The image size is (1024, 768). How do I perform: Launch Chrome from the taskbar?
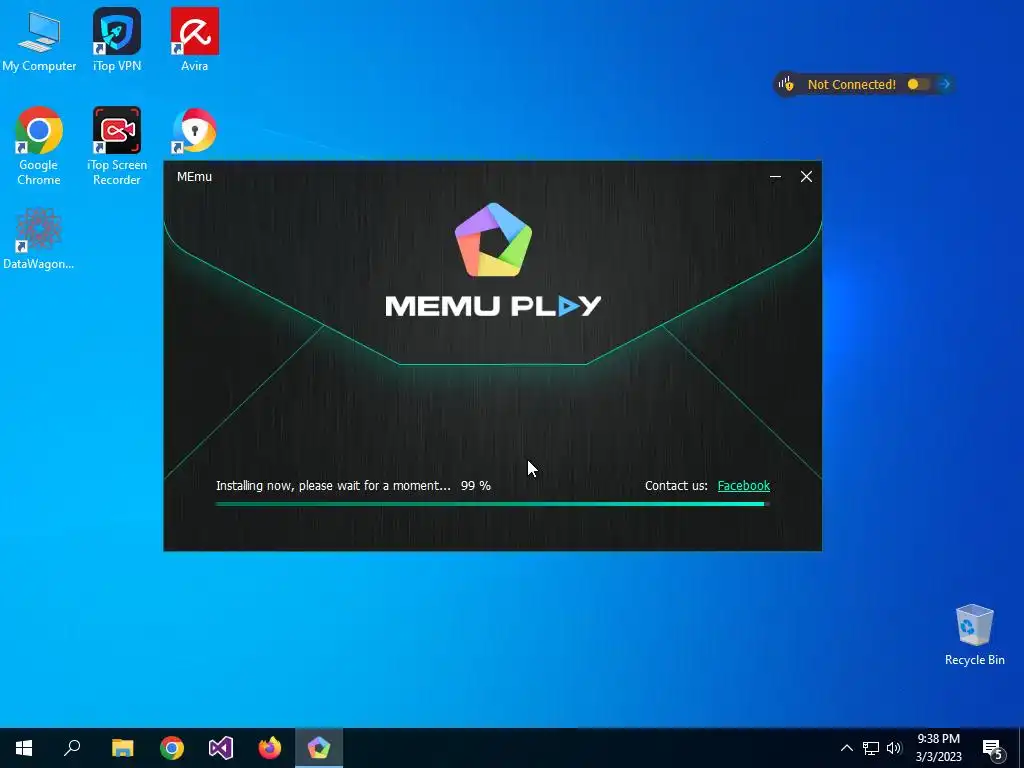(x=172, y=748)
